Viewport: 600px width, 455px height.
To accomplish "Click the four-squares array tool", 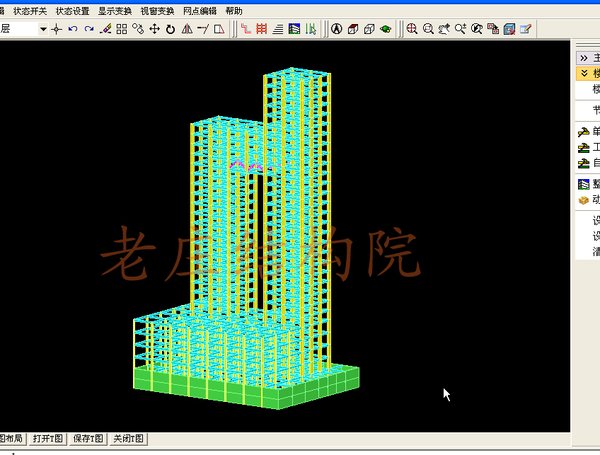I will (122, 29).
